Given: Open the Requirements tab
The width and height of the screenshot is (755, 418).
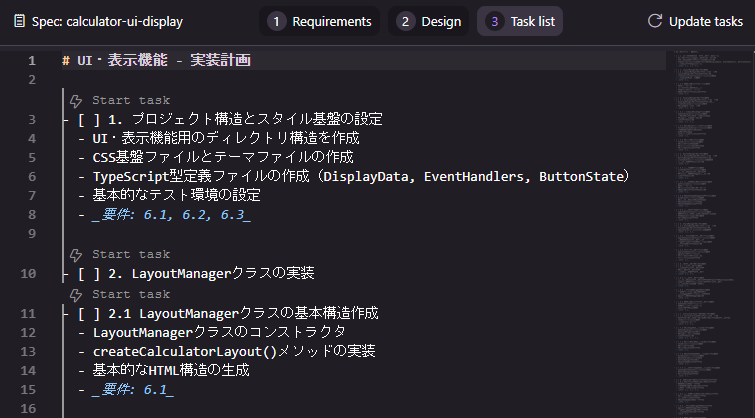Looking at the screenshot, I should 320,21.
